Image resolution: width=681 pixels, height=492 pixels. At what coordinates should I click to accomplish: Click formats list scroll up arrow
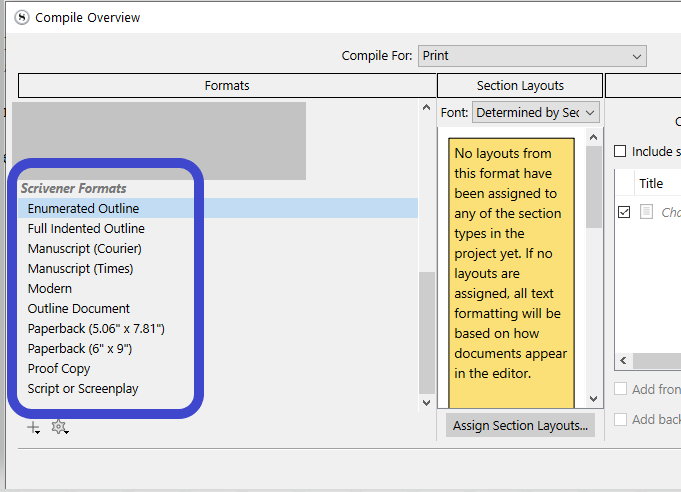(426, 107)
